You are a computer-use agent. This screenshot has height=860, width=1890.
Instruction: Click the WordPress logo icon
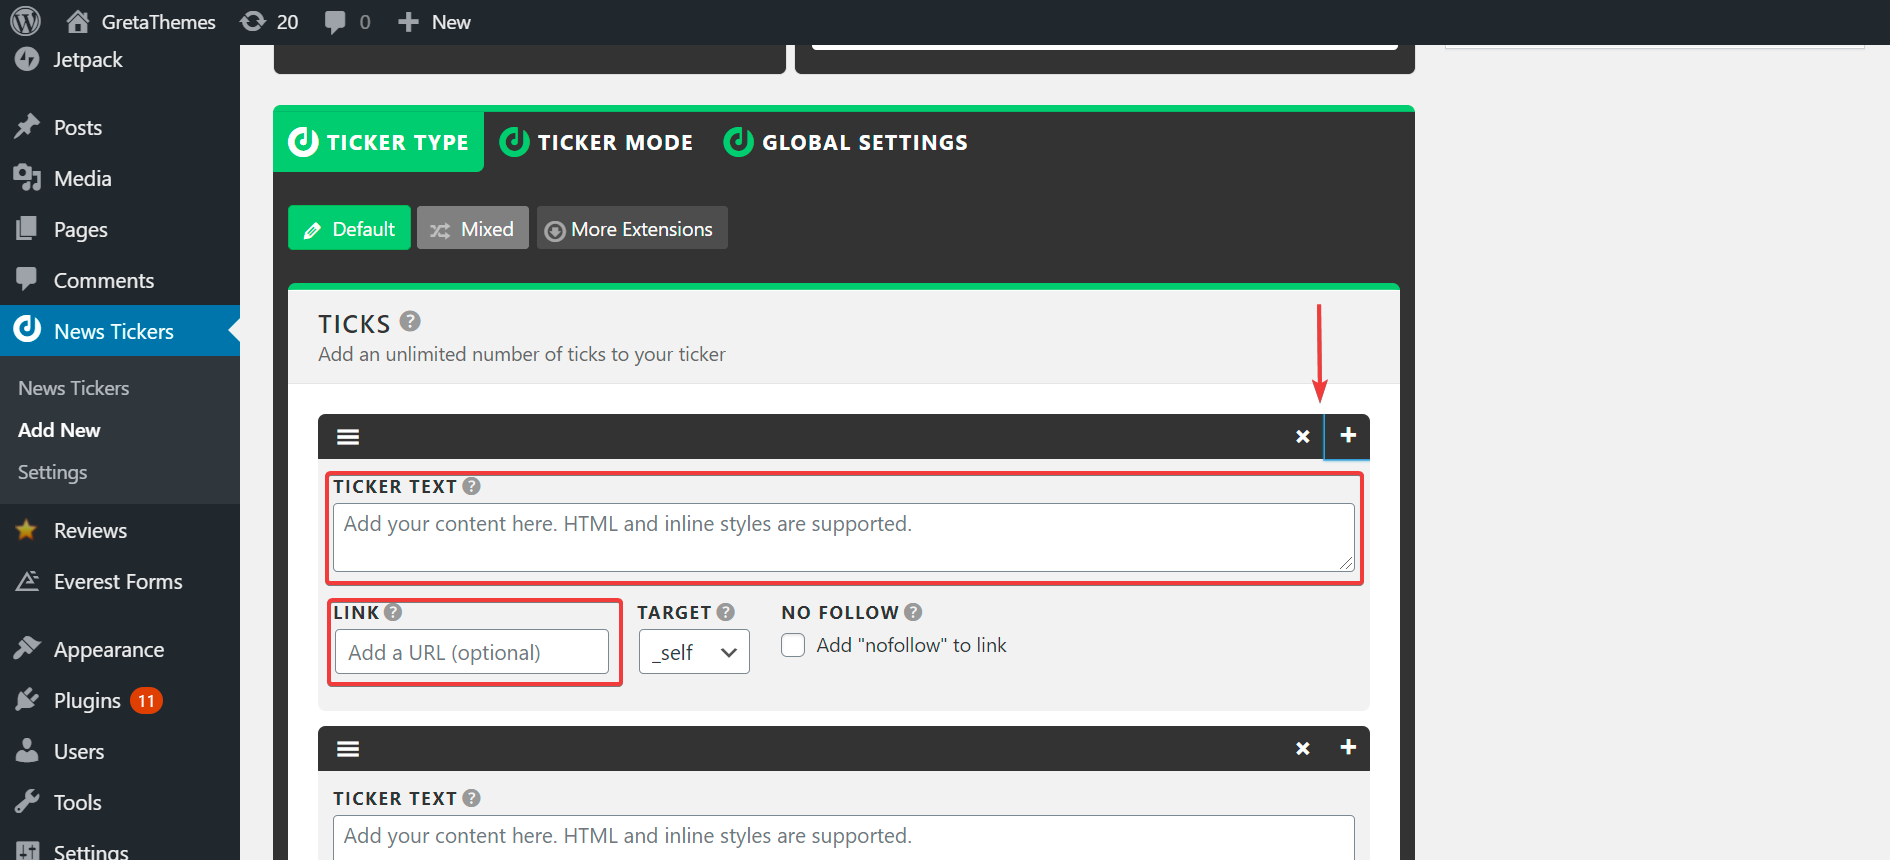tap(25, 21)
